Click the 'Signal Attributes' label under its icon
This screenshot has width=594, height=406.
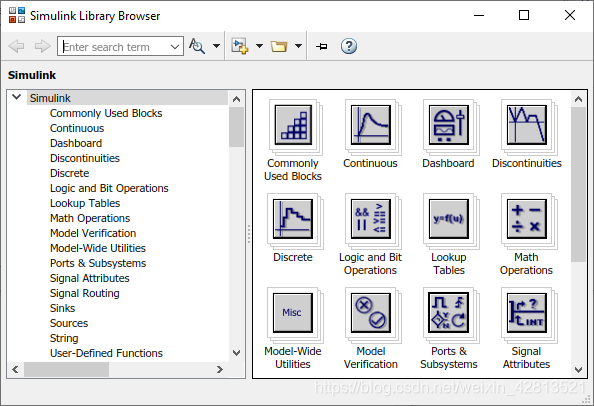click(x=526, y=358)
